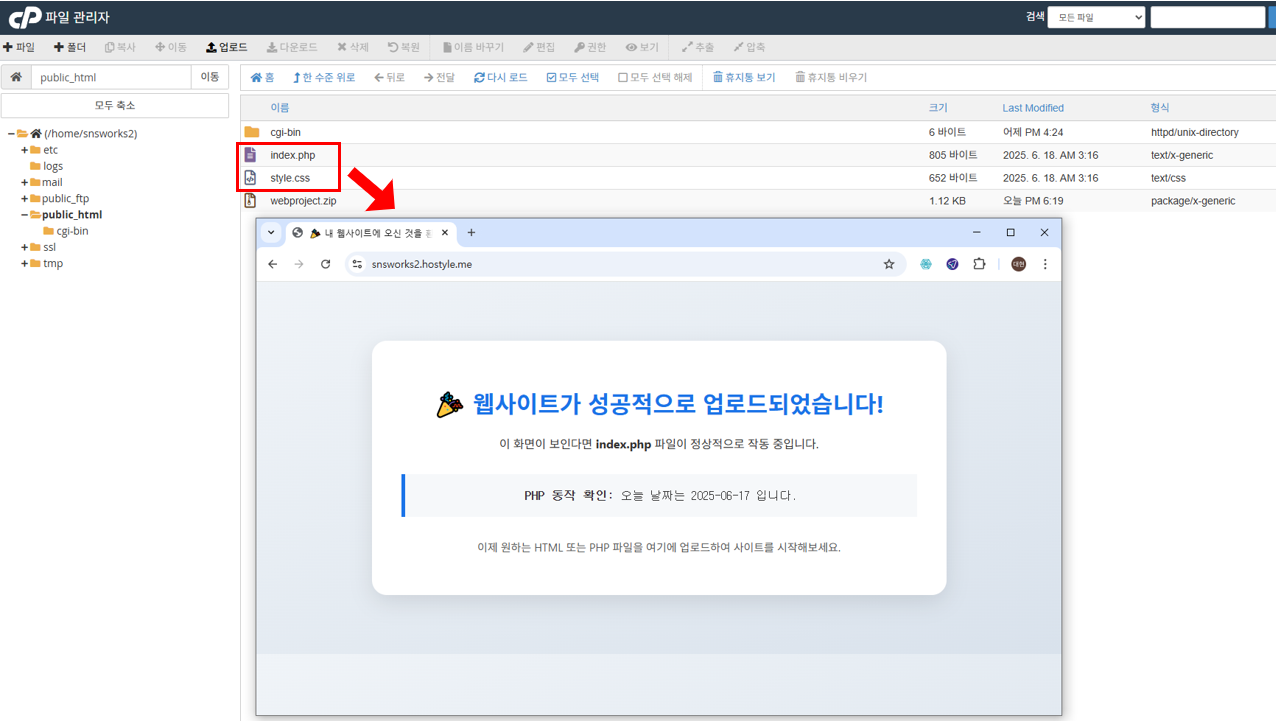Collapse the public_html tree folder
This screenshot has height=721, width=1276.
24,215
